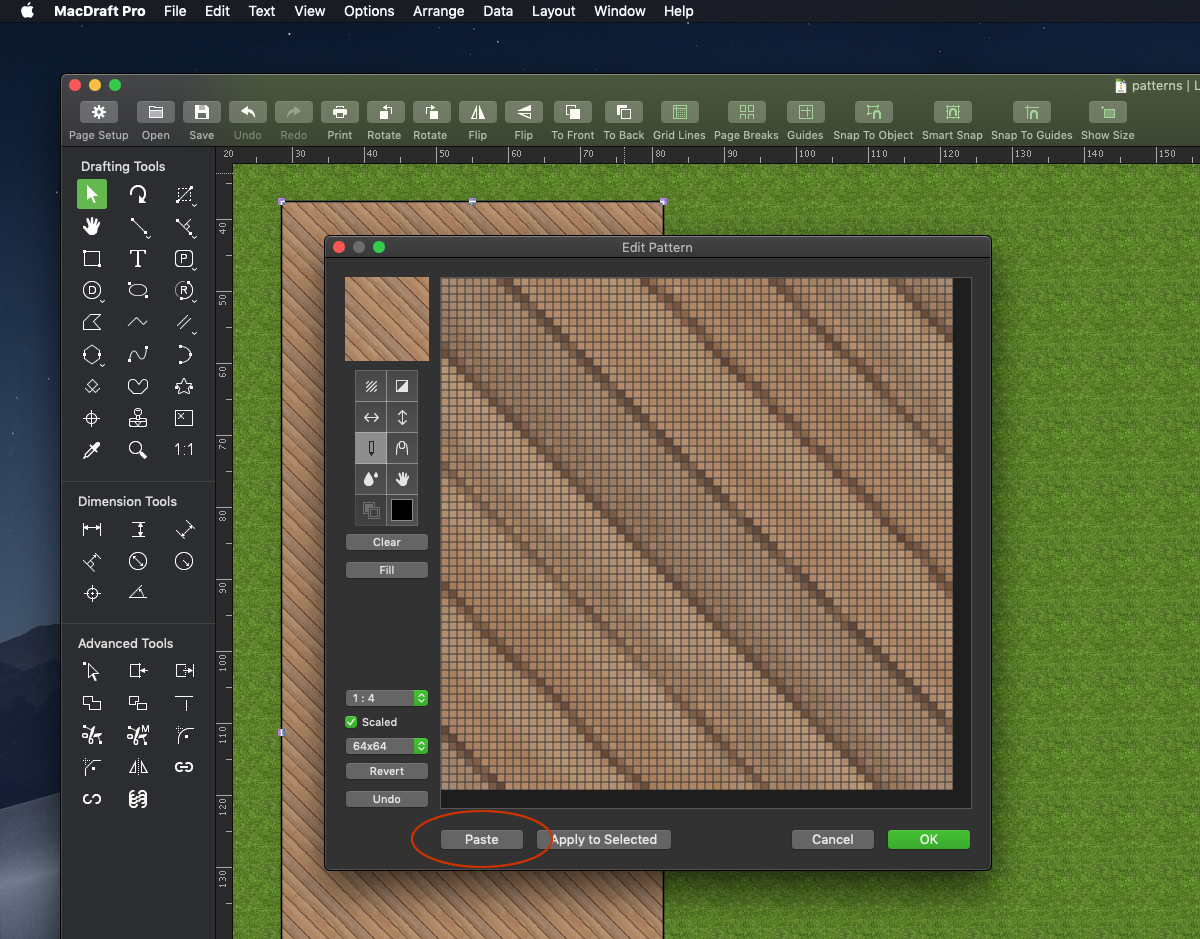Select the pencil tool in Edit Pattern
This screenshot has height=939, width=1200.
(x=371, y=448)
